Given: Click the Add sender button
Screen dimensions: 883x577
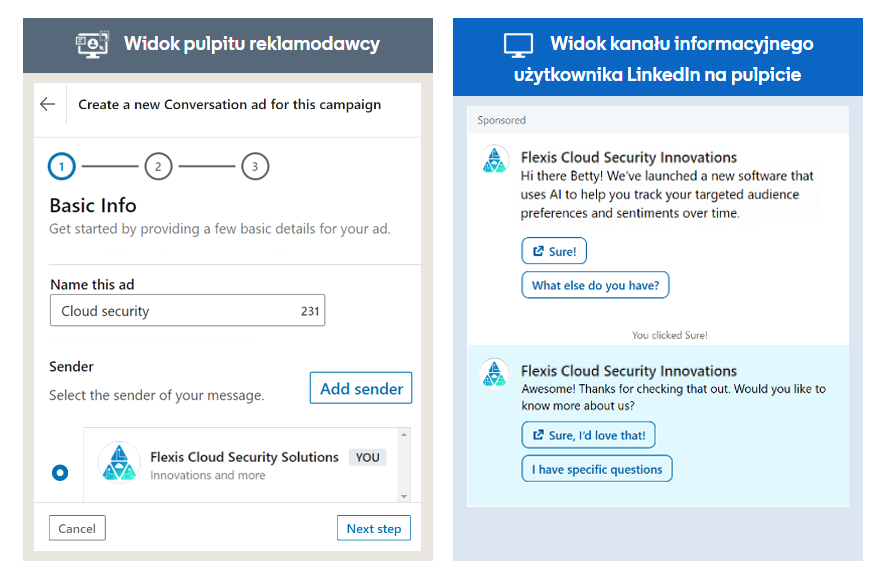Looking at the screenshot, I should (x=361, y=389).
